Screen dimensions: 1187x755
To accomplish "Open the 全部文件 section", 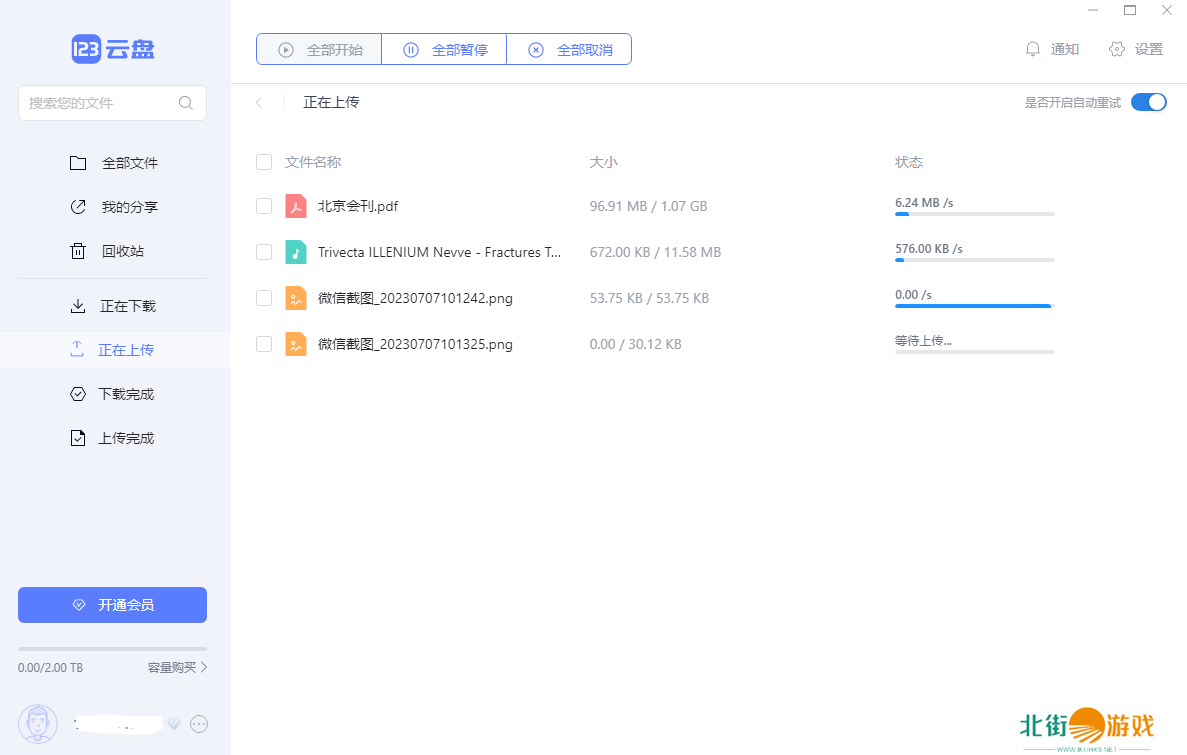I will pyautogui.click(x=128, y=163).
